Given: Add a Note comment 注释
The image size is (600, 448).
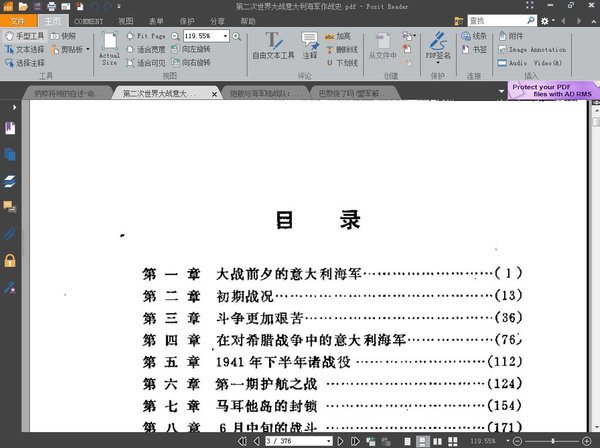Looking at the screenshot, I should point(310,46).
